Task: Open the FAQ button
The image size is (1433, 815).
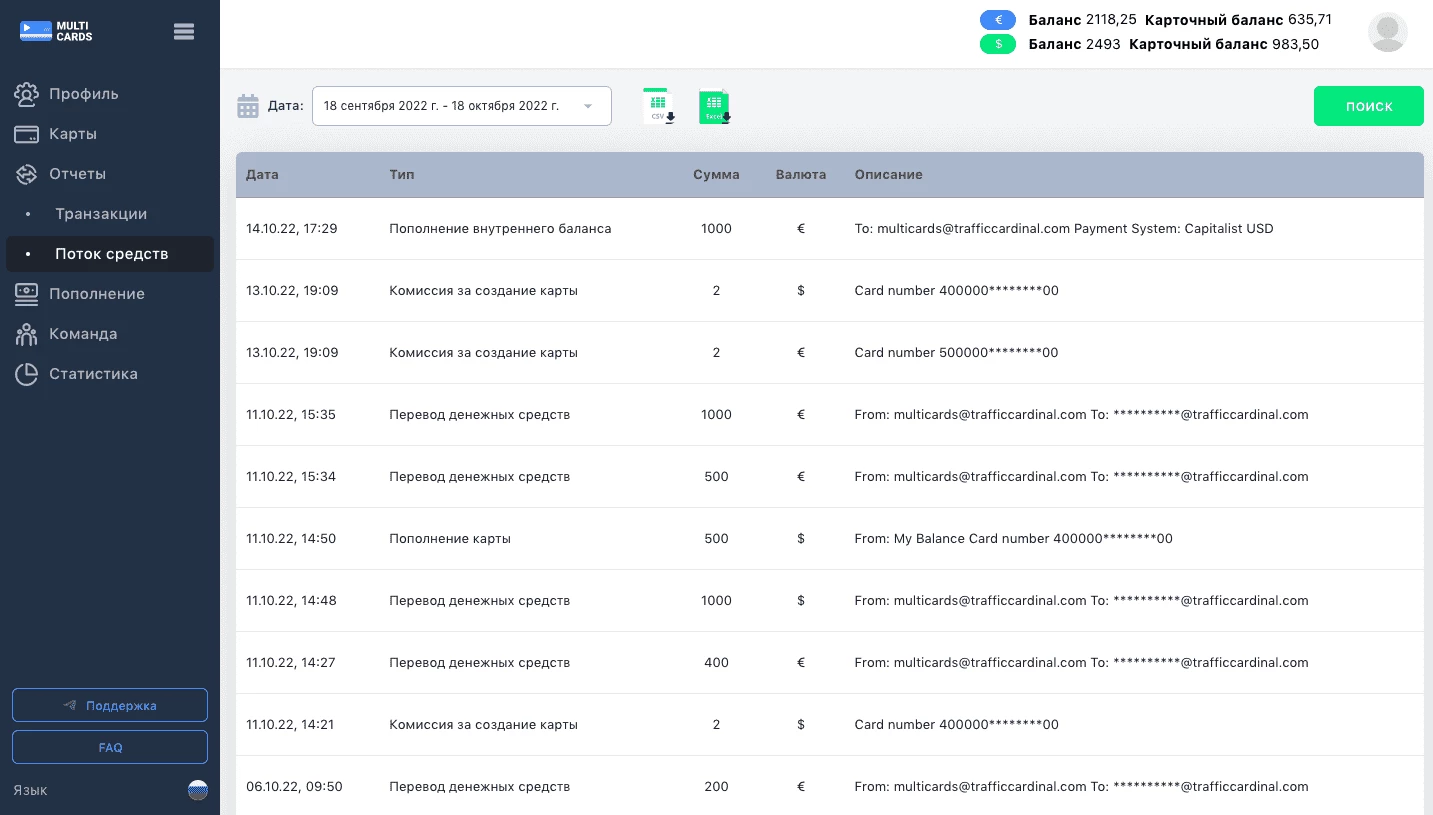Action: pos(110,747)
